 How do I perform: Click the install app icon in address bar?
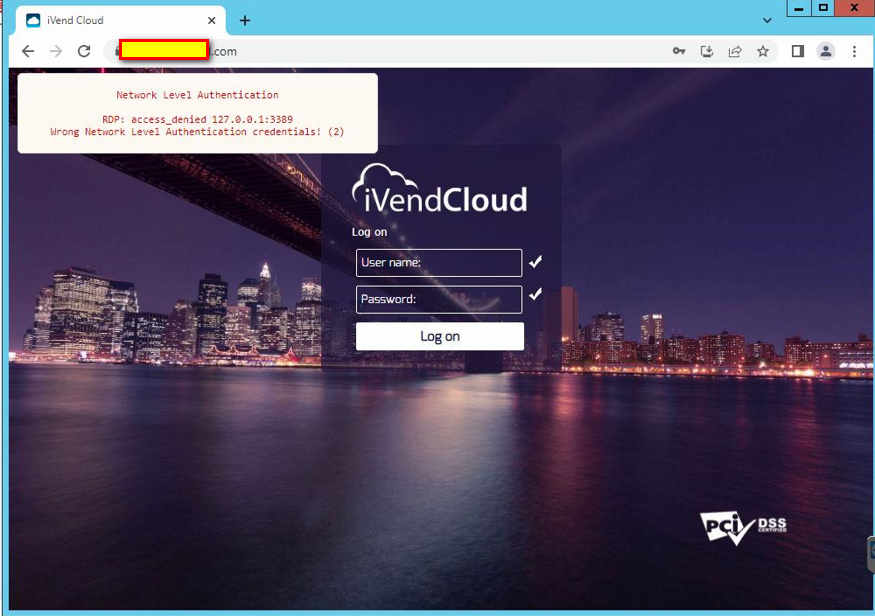click(x=707, y=51)
